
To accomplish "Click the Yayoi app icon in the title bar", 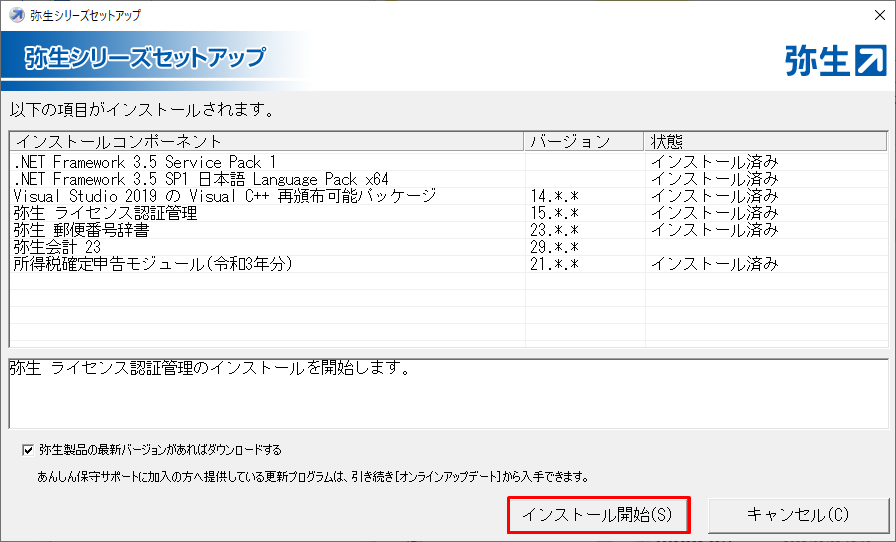I will pos(17,15).
